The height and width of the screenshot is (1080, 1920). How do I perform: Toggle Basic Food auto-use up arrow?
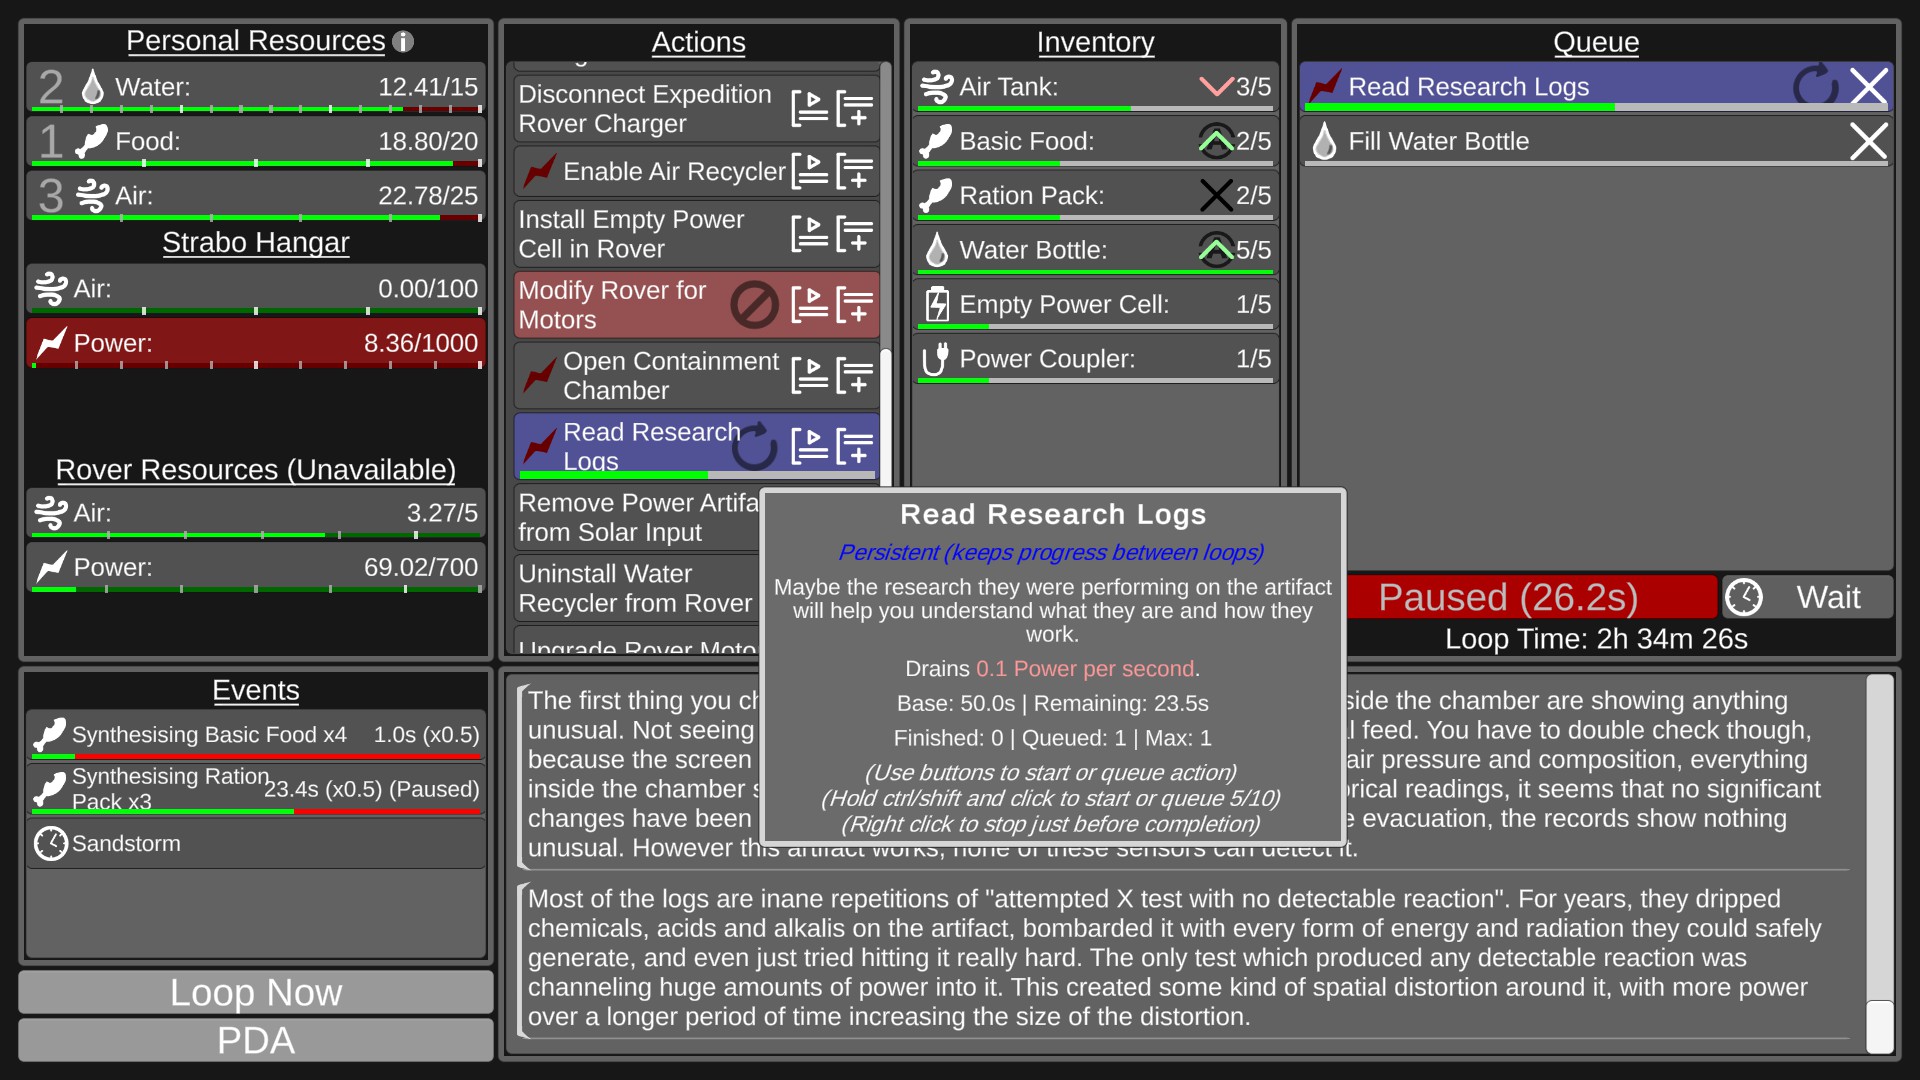1216,141
